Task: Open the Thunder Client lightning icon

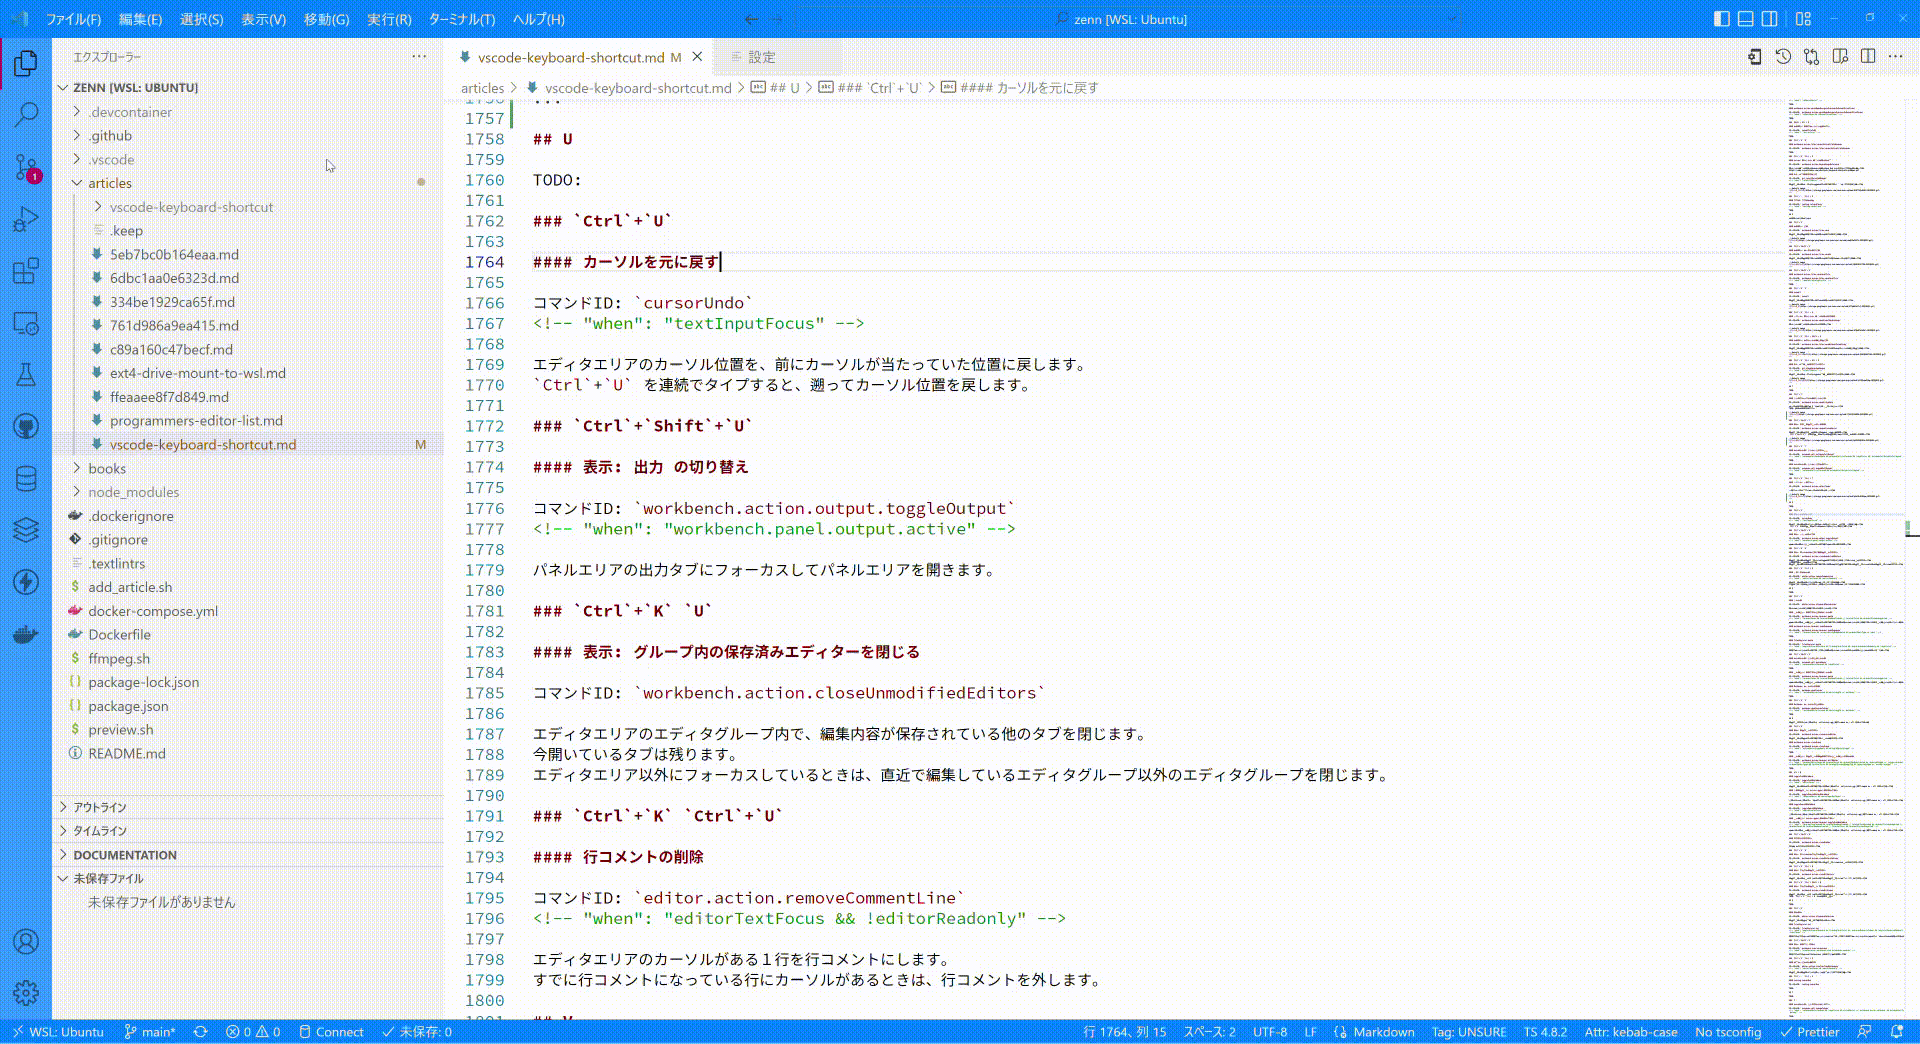Action: point(26,582)
